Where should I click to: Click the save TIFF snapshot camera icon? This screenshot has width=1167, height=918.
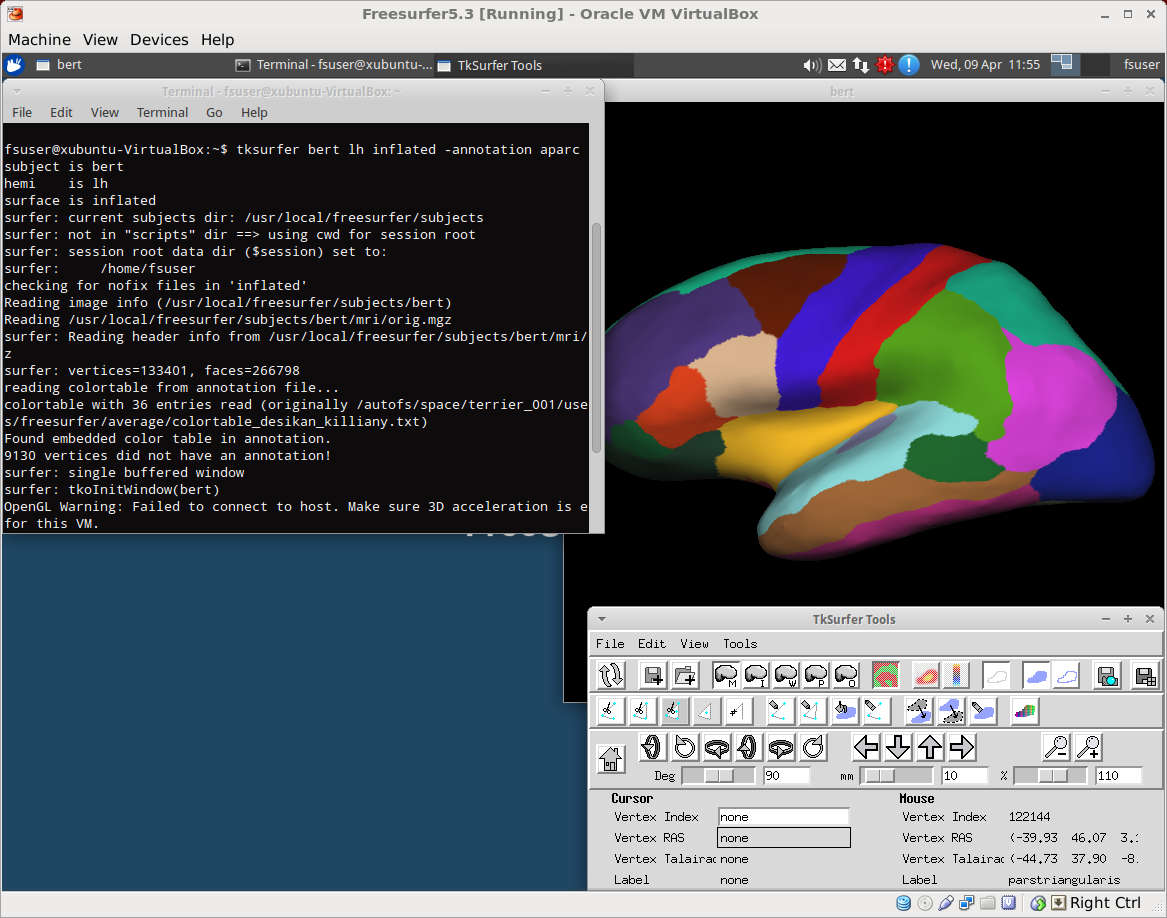(x=1107, y=676)
